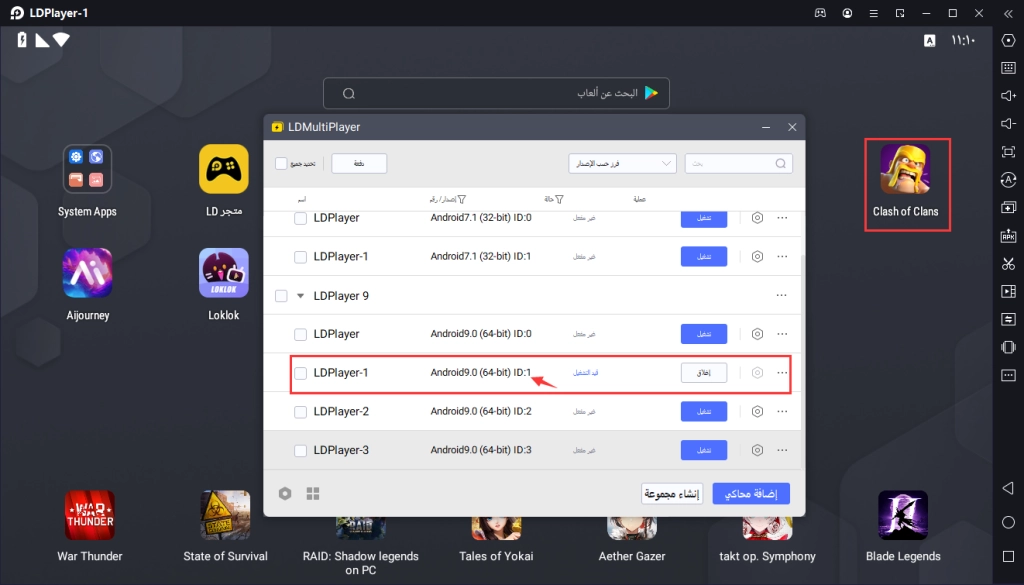Screen dimensions: 1024x585
Task: Click the shake device icon in sidebar
Action: [1008, 347]
